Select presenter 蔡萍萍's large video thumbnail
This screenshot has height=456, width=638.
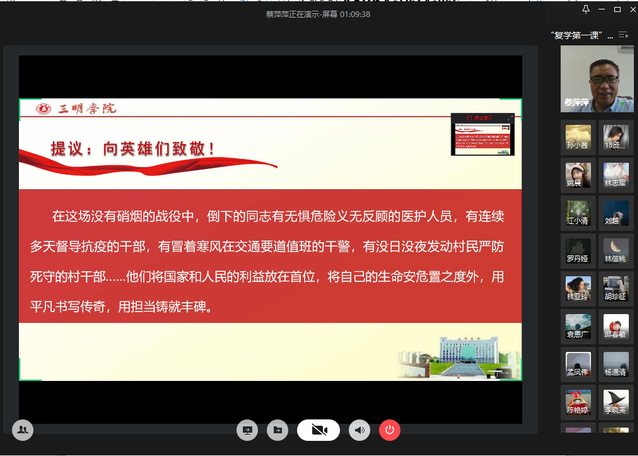pyautogui.click(x=597, y=80)
